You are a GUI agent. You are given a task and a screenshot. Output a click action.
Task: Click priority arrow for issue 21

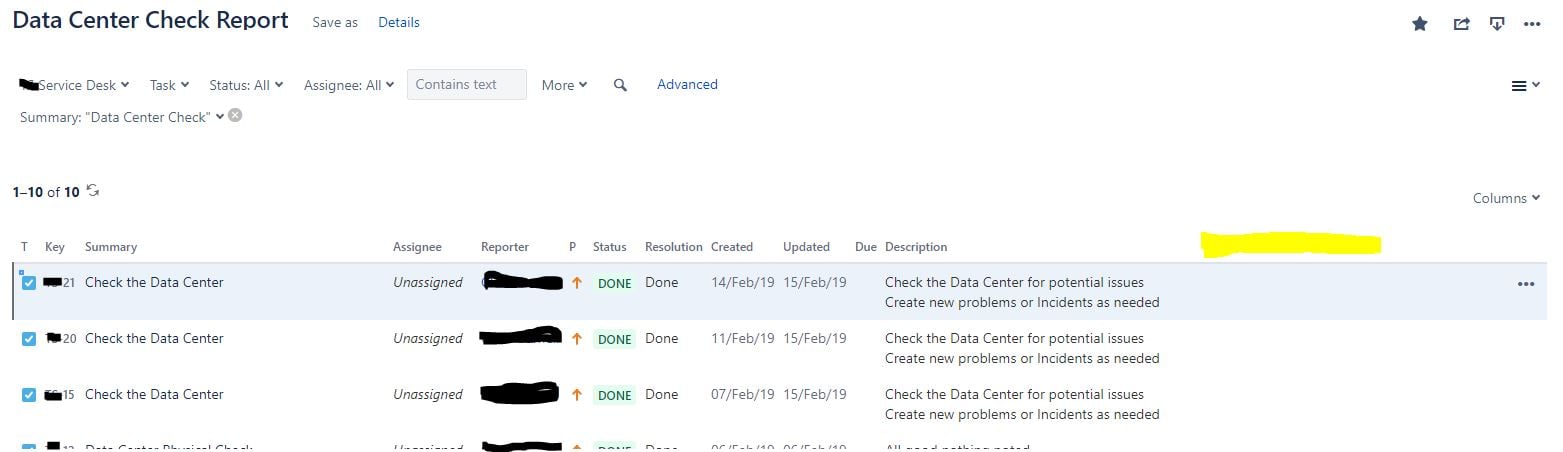pyautogui.click(x=577, y=283)
